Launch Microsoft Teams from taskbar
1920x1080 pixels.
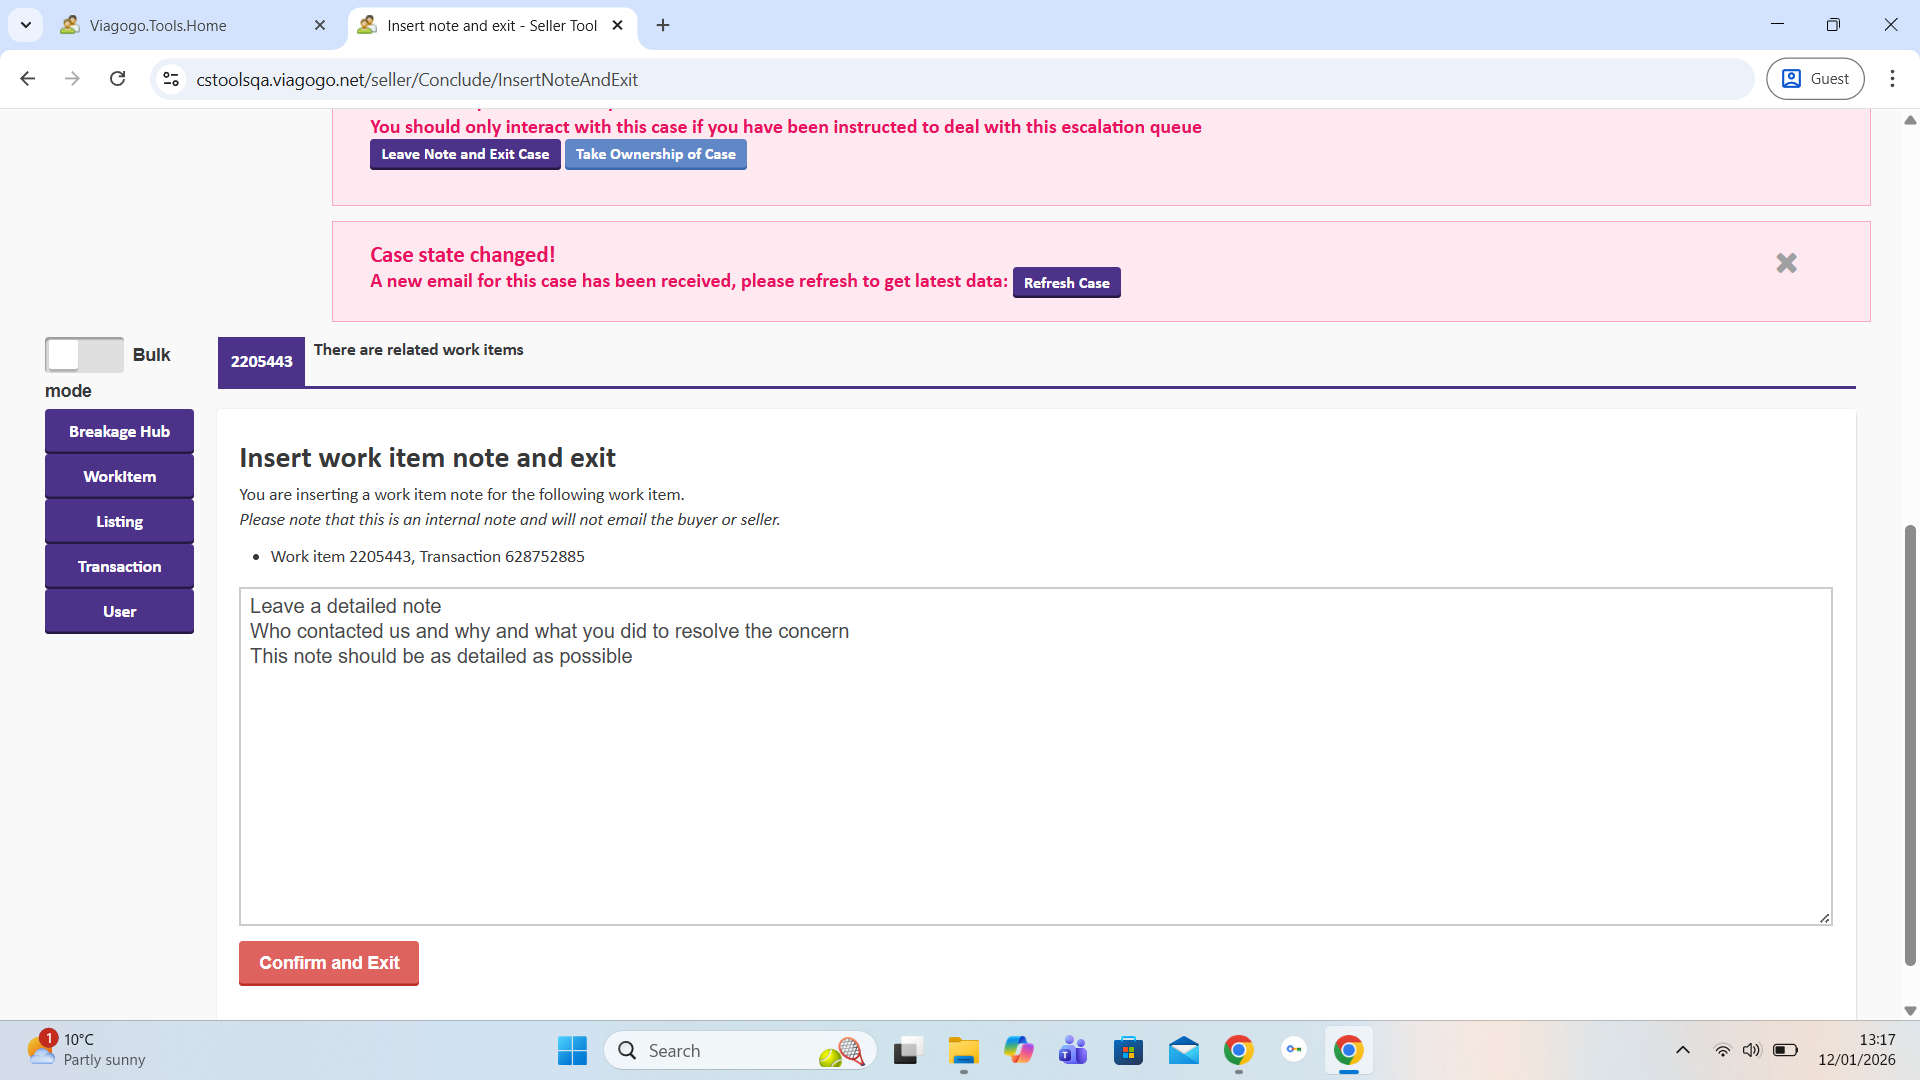pyautogui.click(x=1073, y=1051)
